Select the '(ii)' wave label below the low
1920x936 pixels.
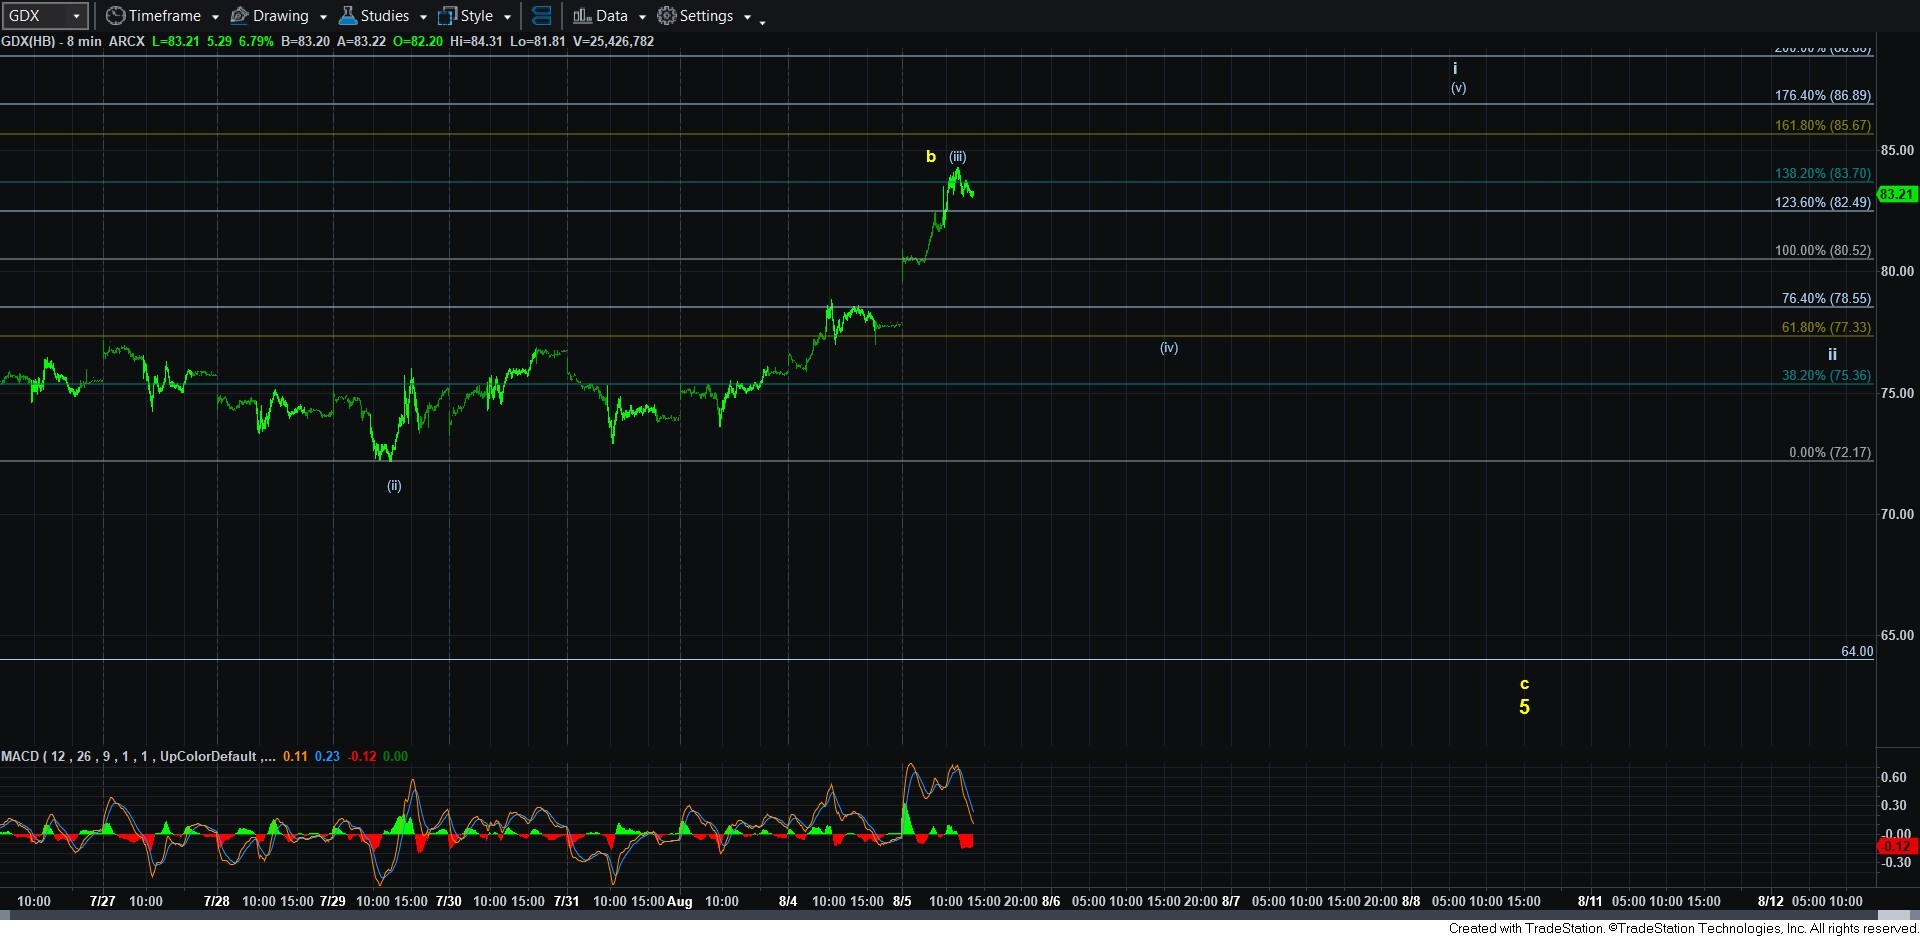[394, 485]
